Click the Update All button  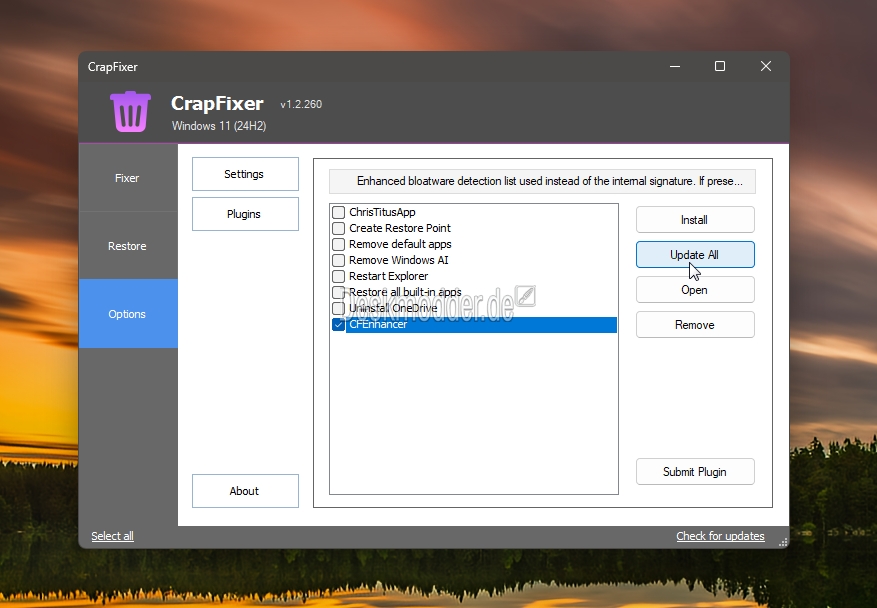pos(695,254)
